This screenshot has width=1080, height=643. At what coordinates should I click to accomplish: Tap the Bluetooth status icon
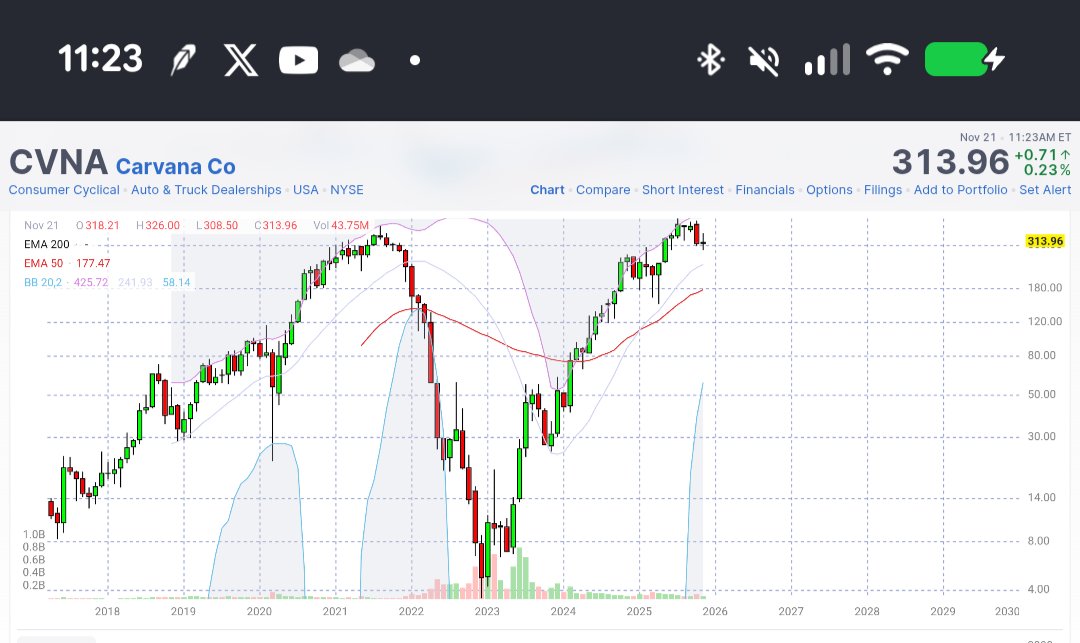click(x=710, y=59)
